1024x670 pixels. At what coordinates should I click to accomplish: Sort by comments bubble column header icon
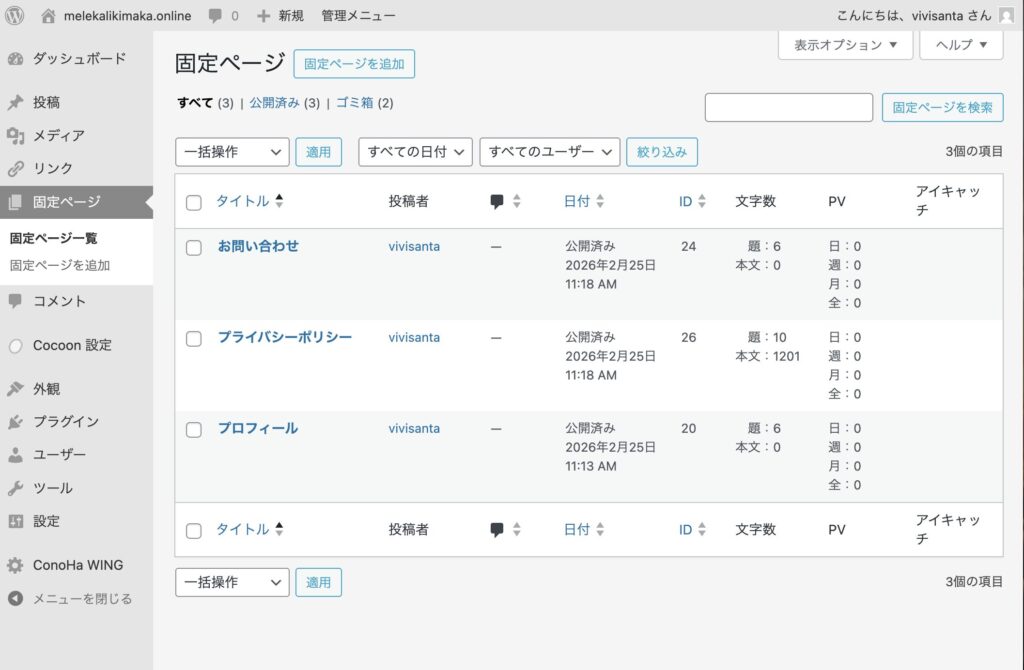[x=497, y=202]
